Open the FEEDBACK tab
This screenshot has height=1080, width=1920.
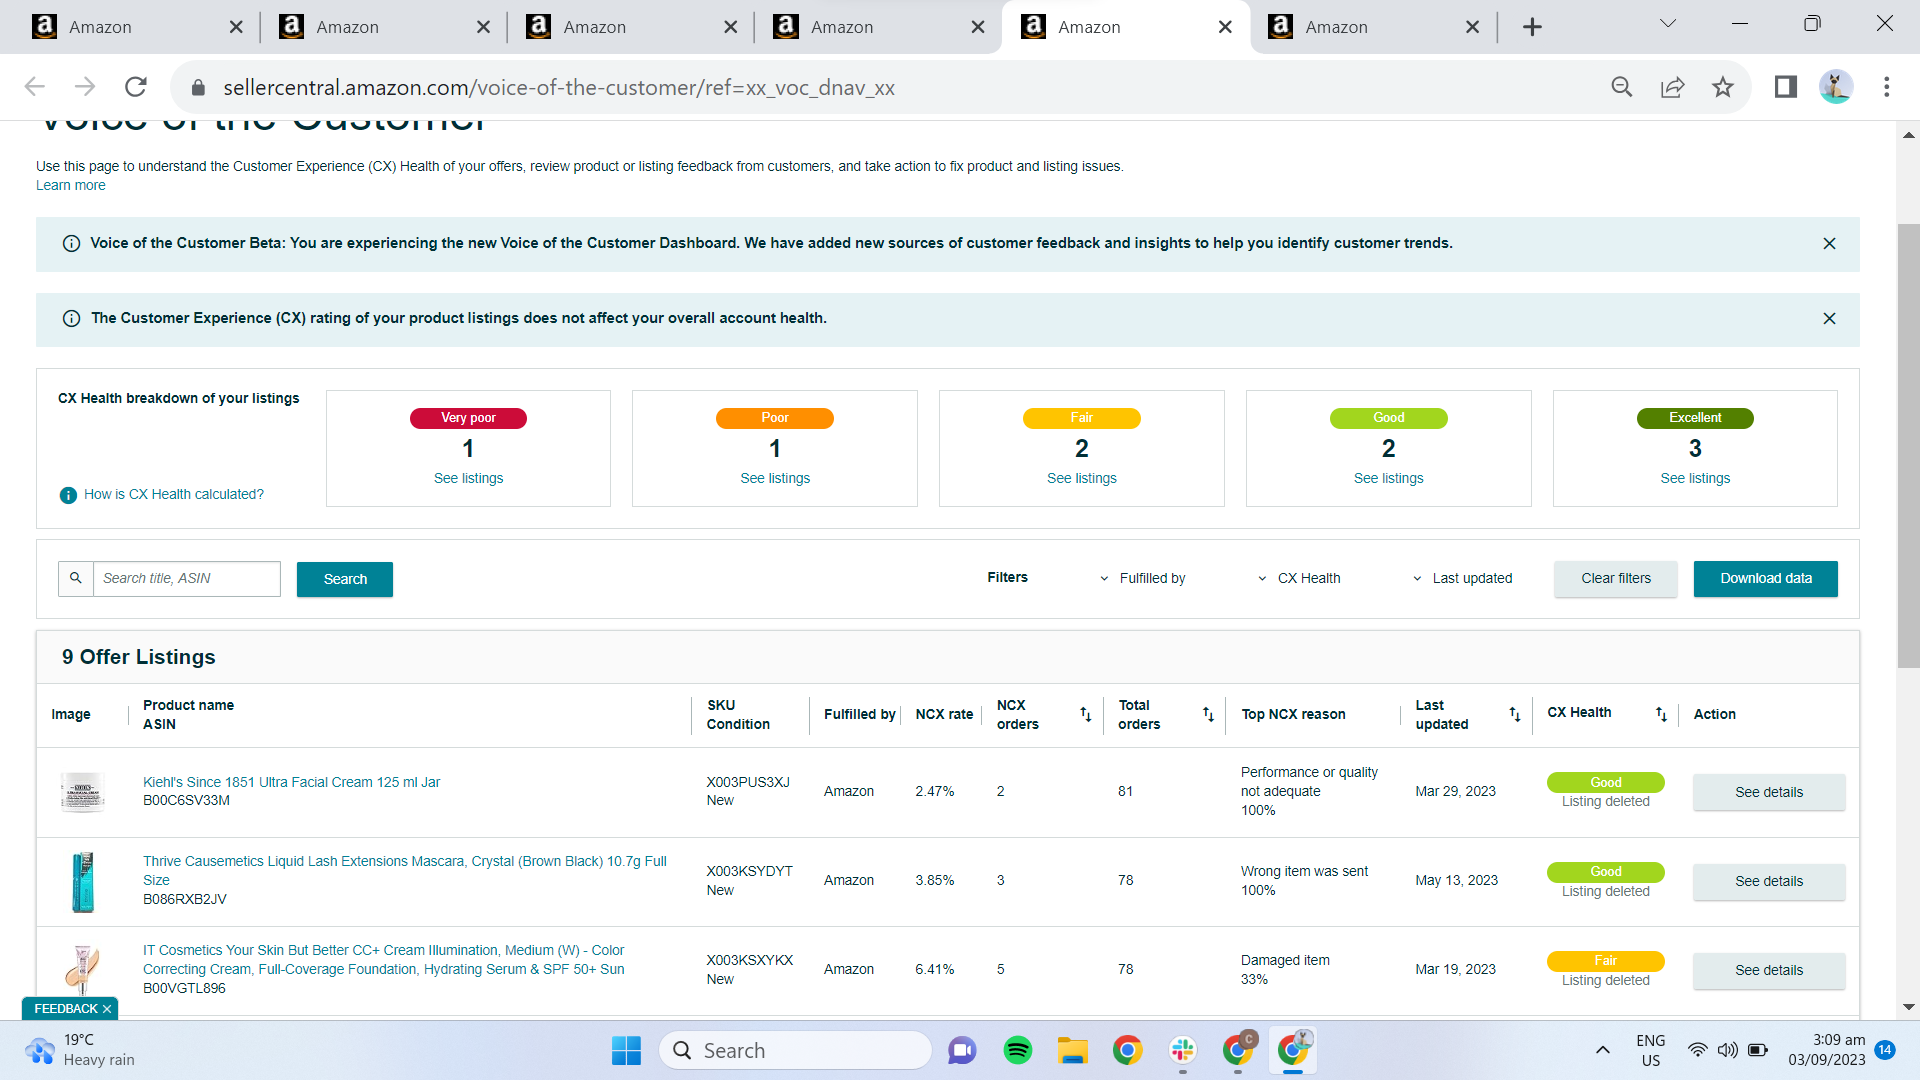coord(66,1009)
